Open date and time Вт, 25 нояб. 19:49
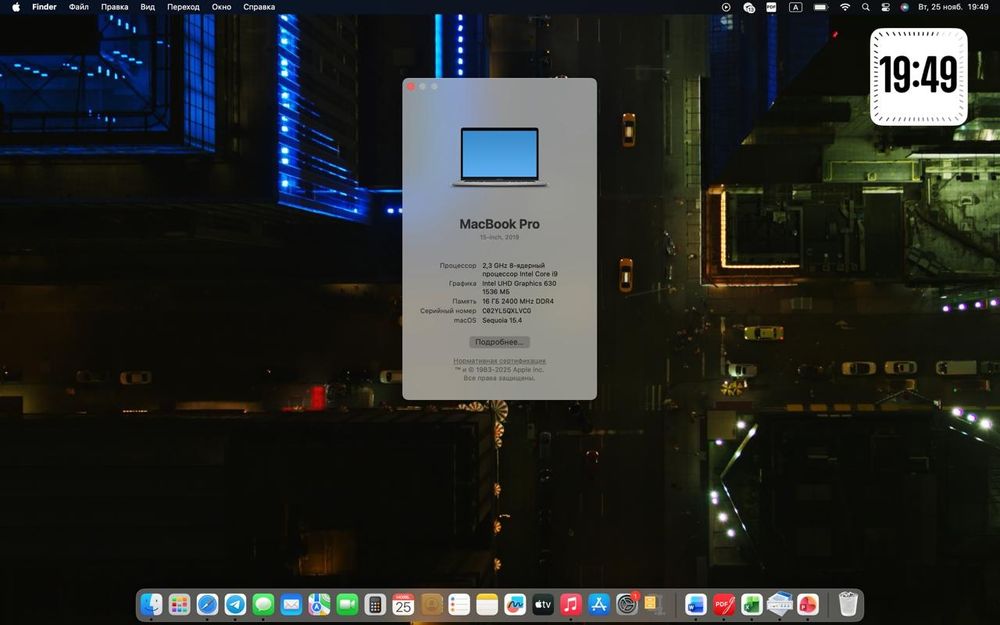The image size is (1000, 625). pos(953,7)
